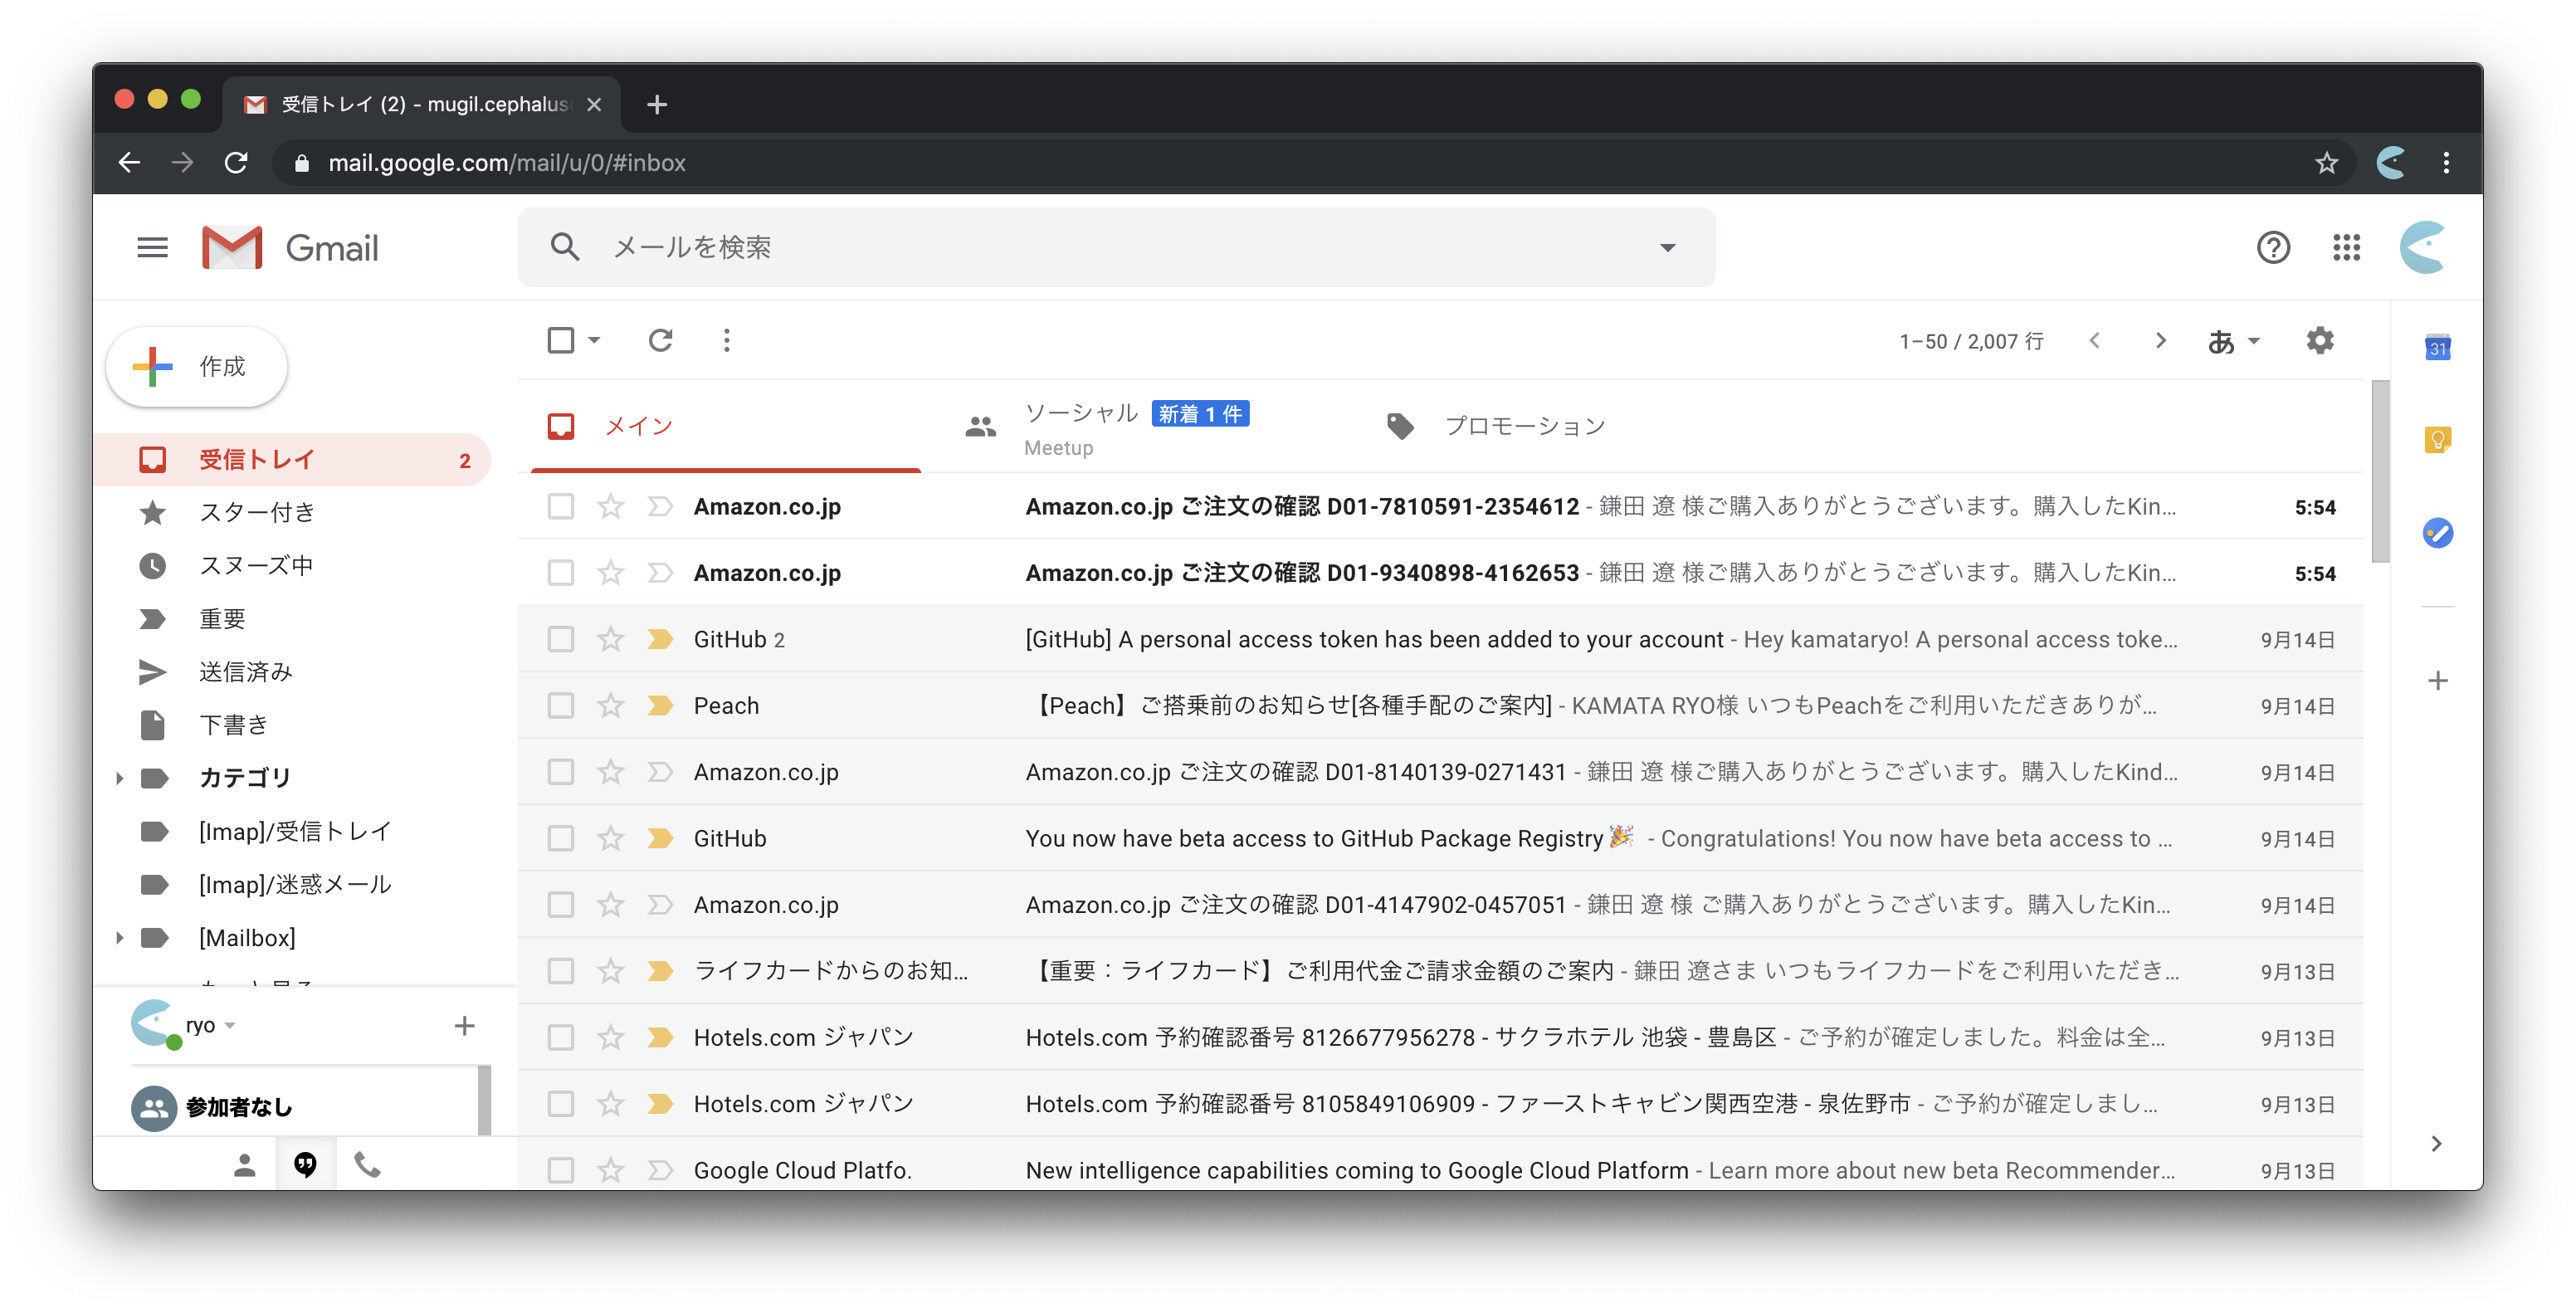The image size is (2576, 1313).
Task: Switch to the メイン tab
Action: 726,427
